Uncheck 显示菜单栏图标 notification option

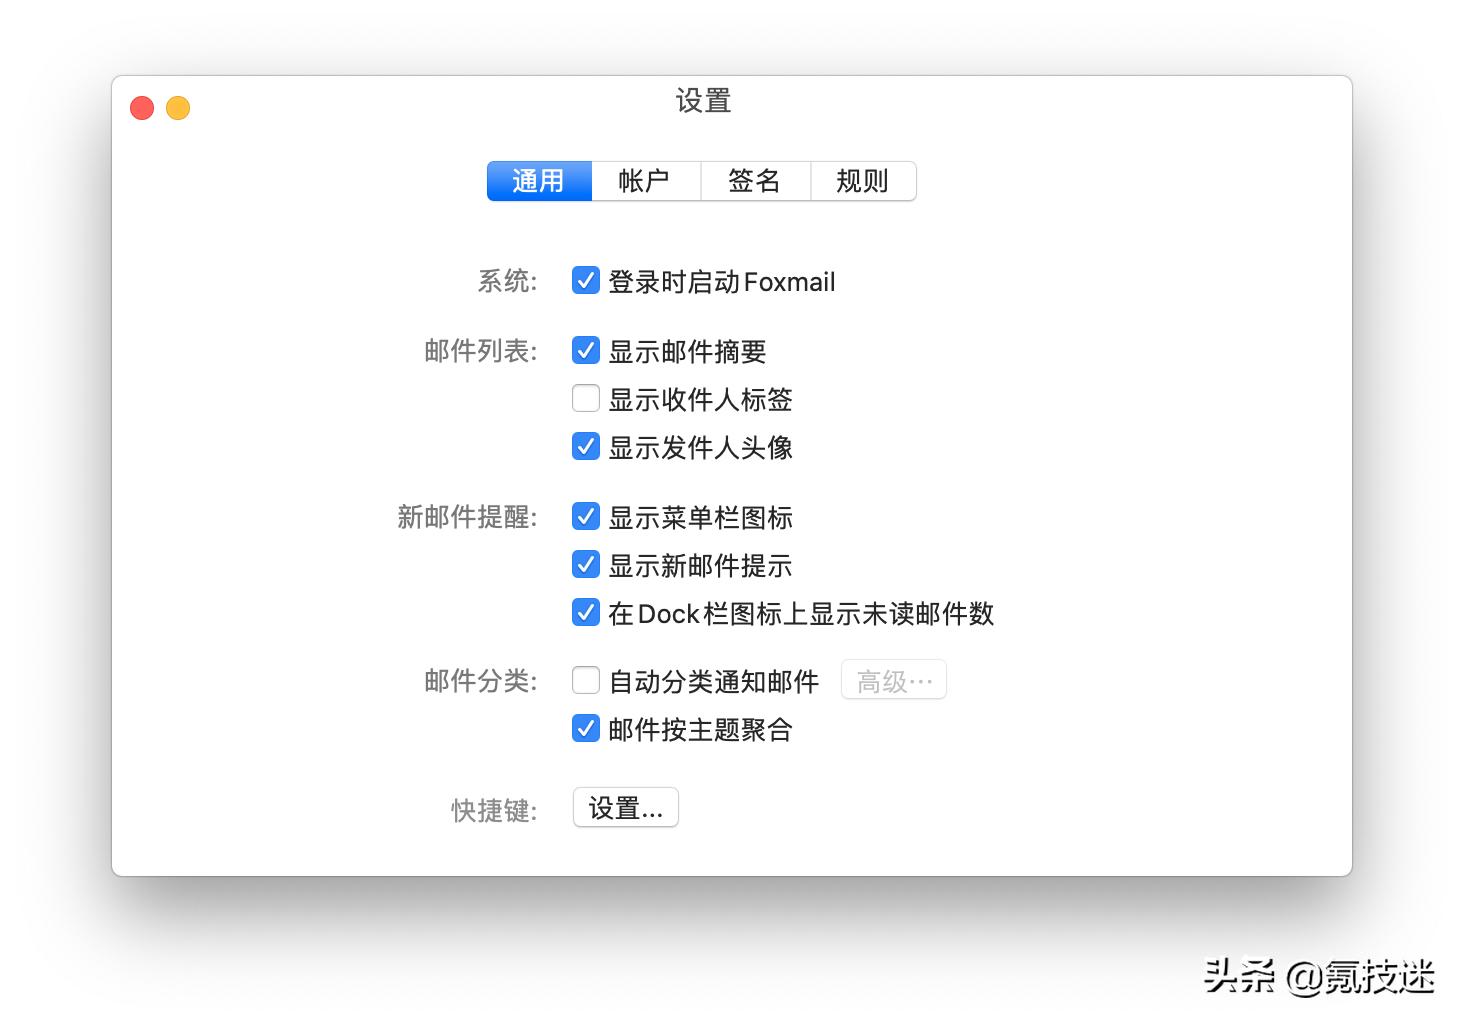585,516
